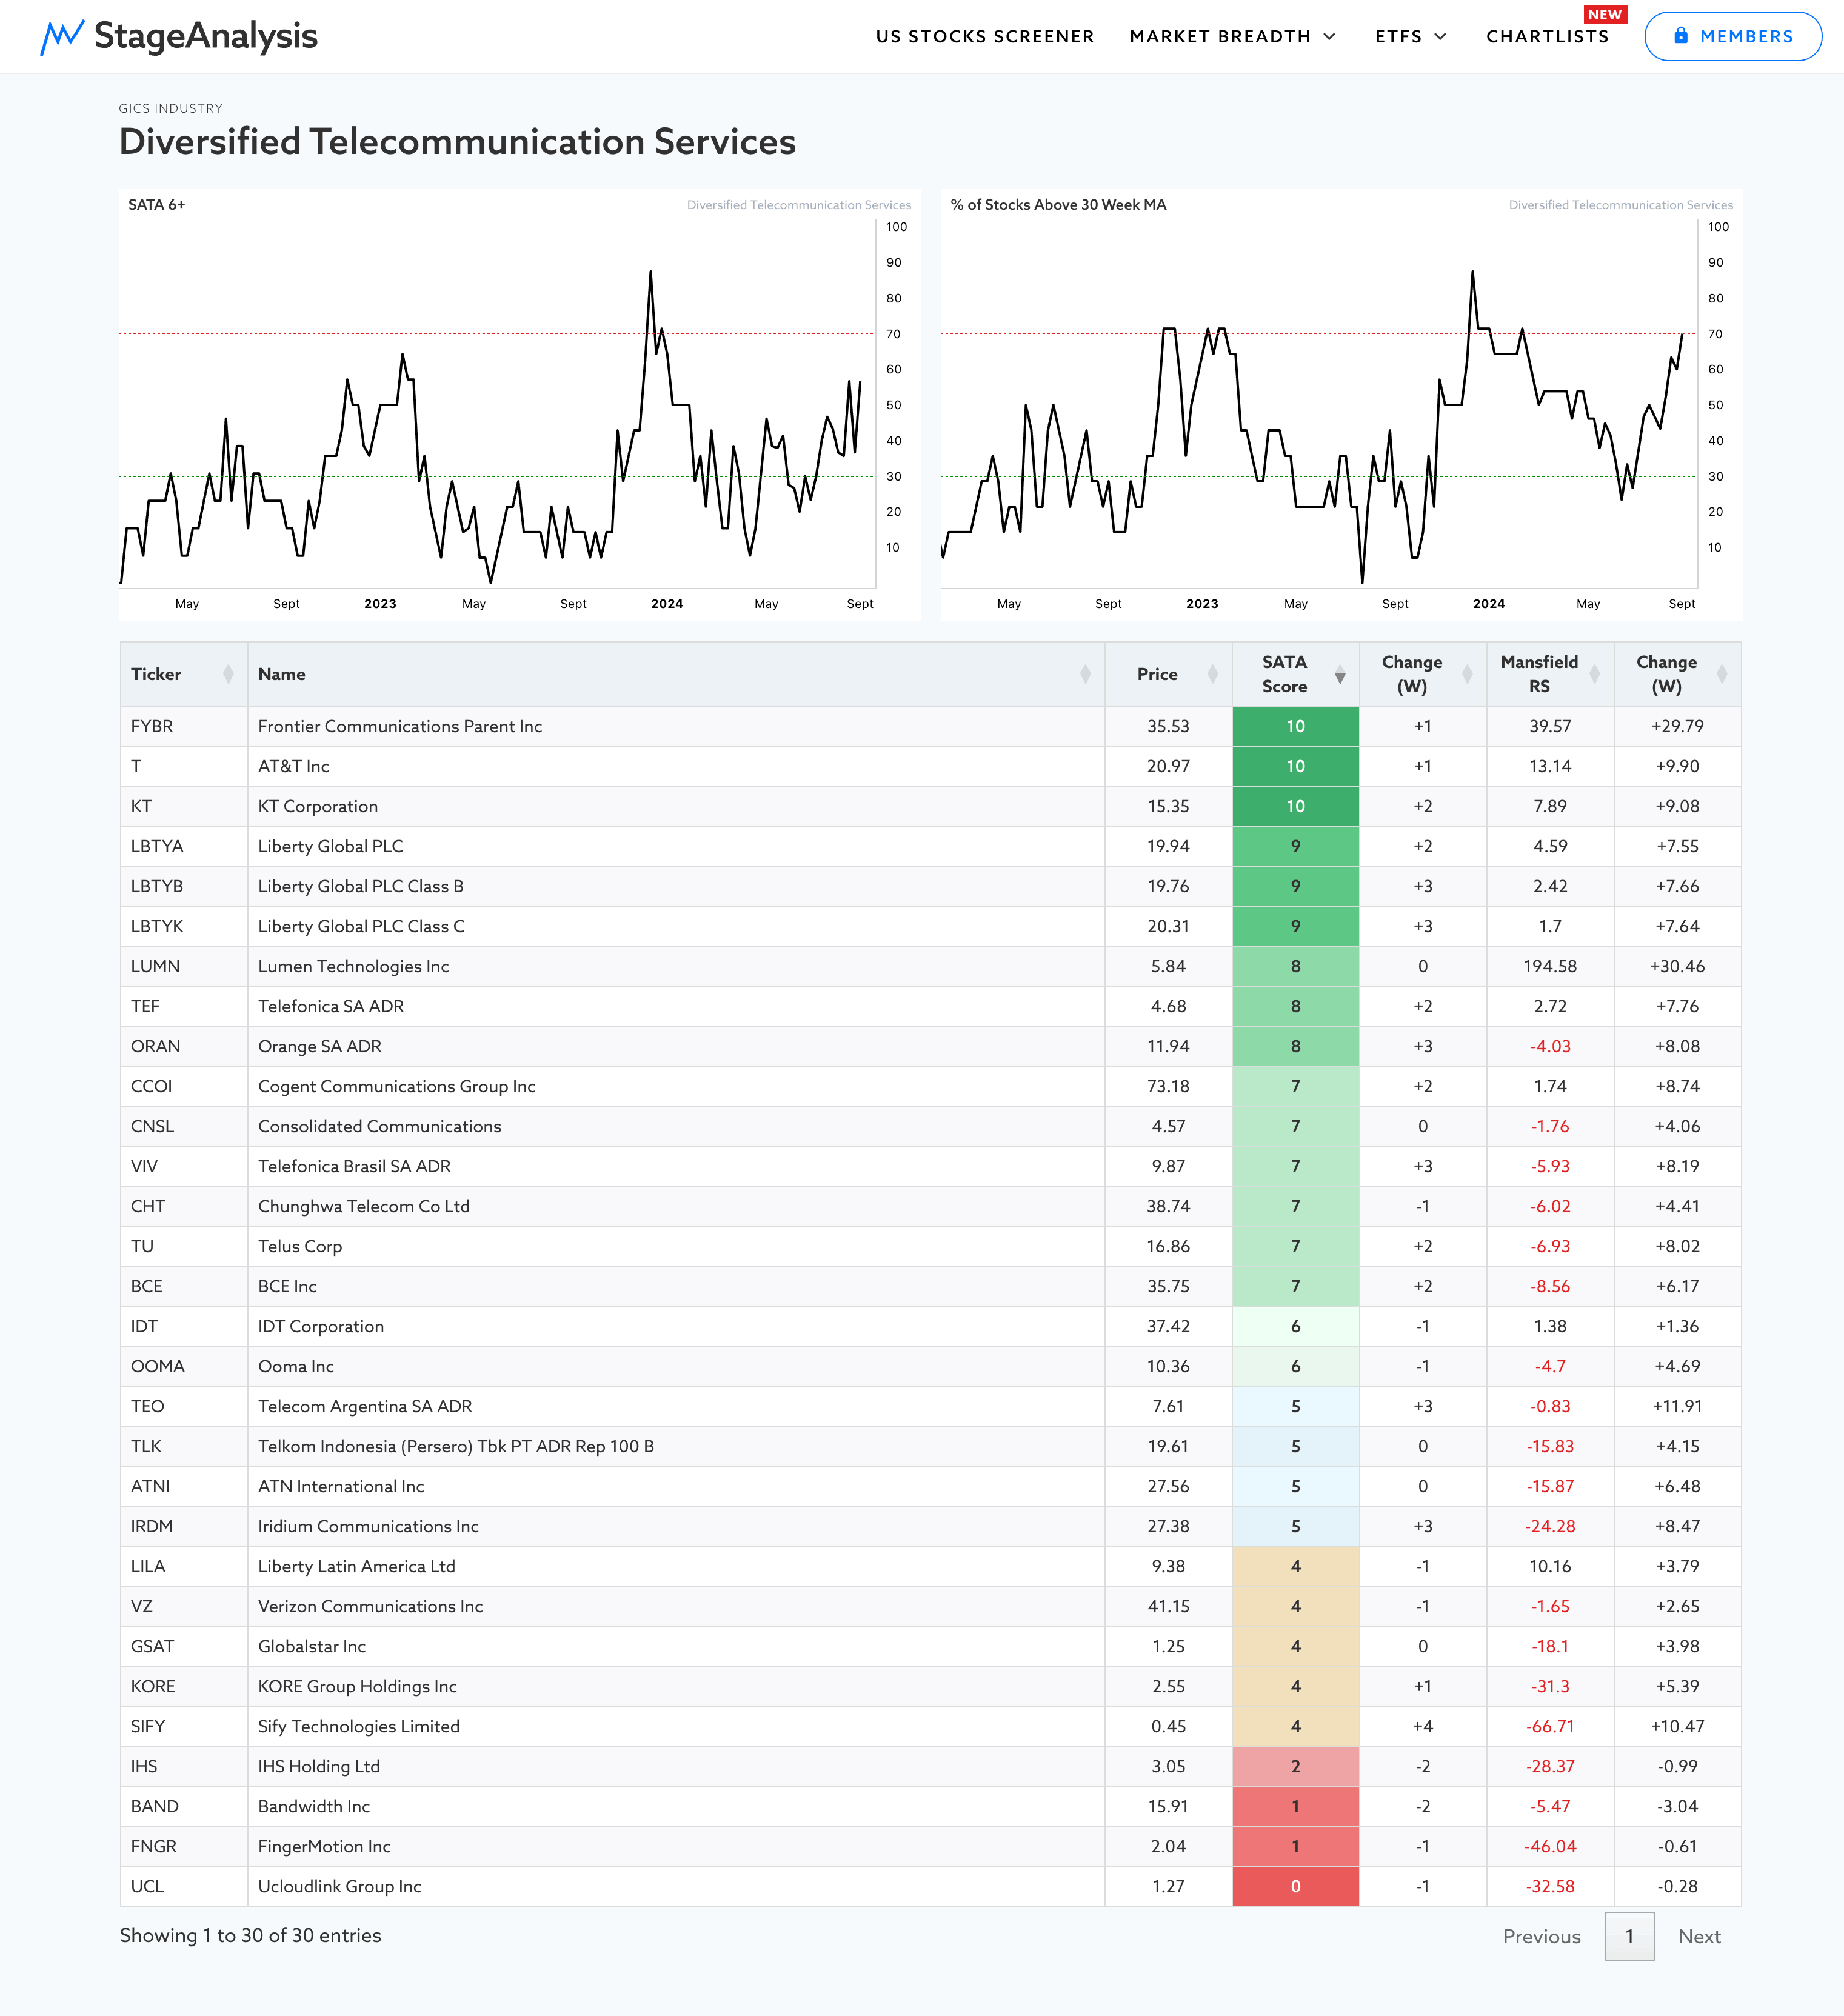Viewport: 1844px width, 2016px height.
Task: Go to Previous page
Action: (1541, 1936)
